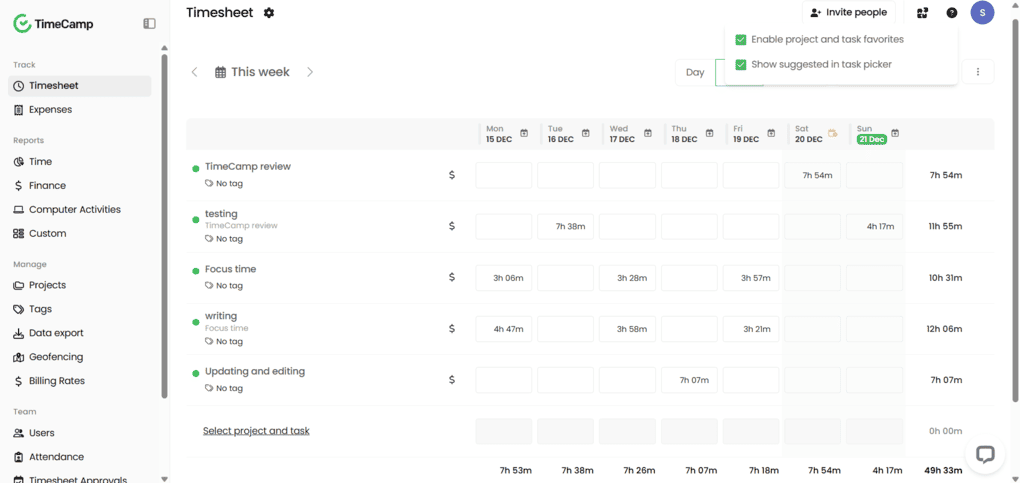
Task: Open the three-dot more options button
Action: point(978,72)
